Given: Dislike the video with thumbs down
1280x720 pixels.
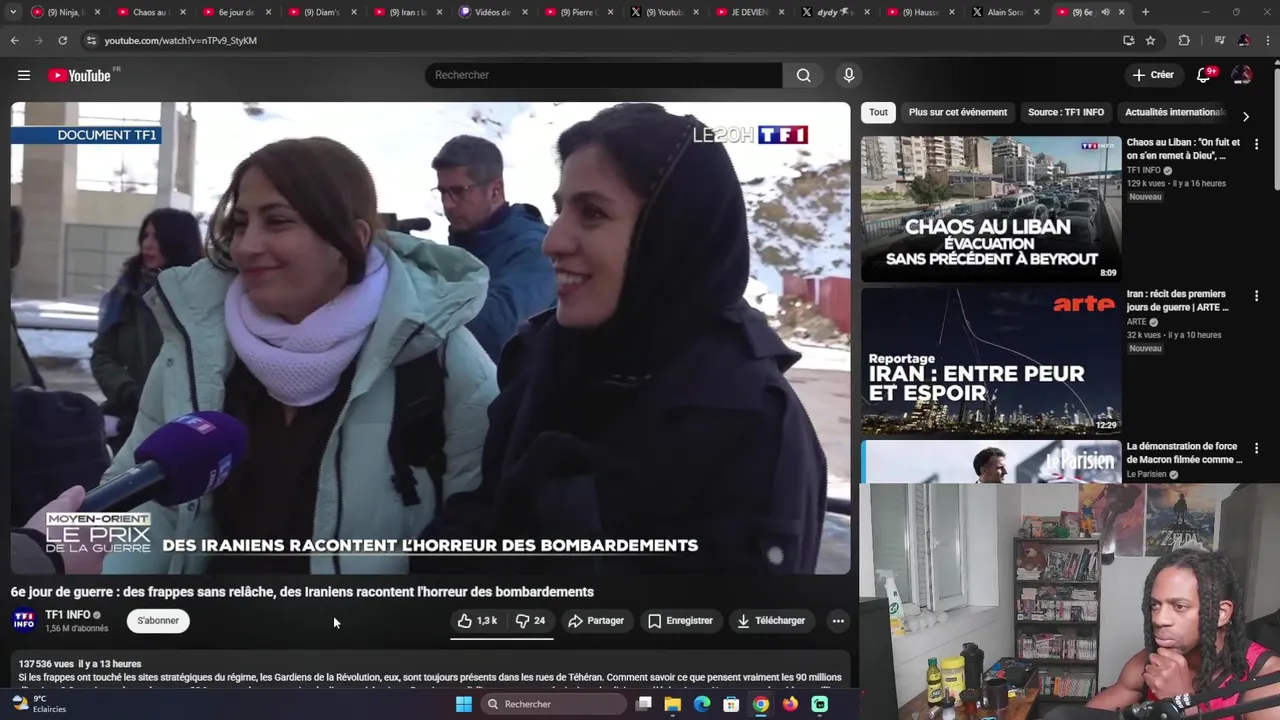Looking at the screenshot, I should pyautogui.click(x=531, y=621).
